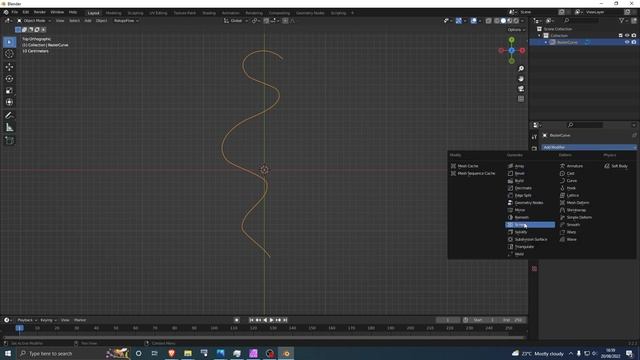This screenshot has width=640, height=360.
Task: Open the timeline Keying dropdown
Action: point(48,320)
